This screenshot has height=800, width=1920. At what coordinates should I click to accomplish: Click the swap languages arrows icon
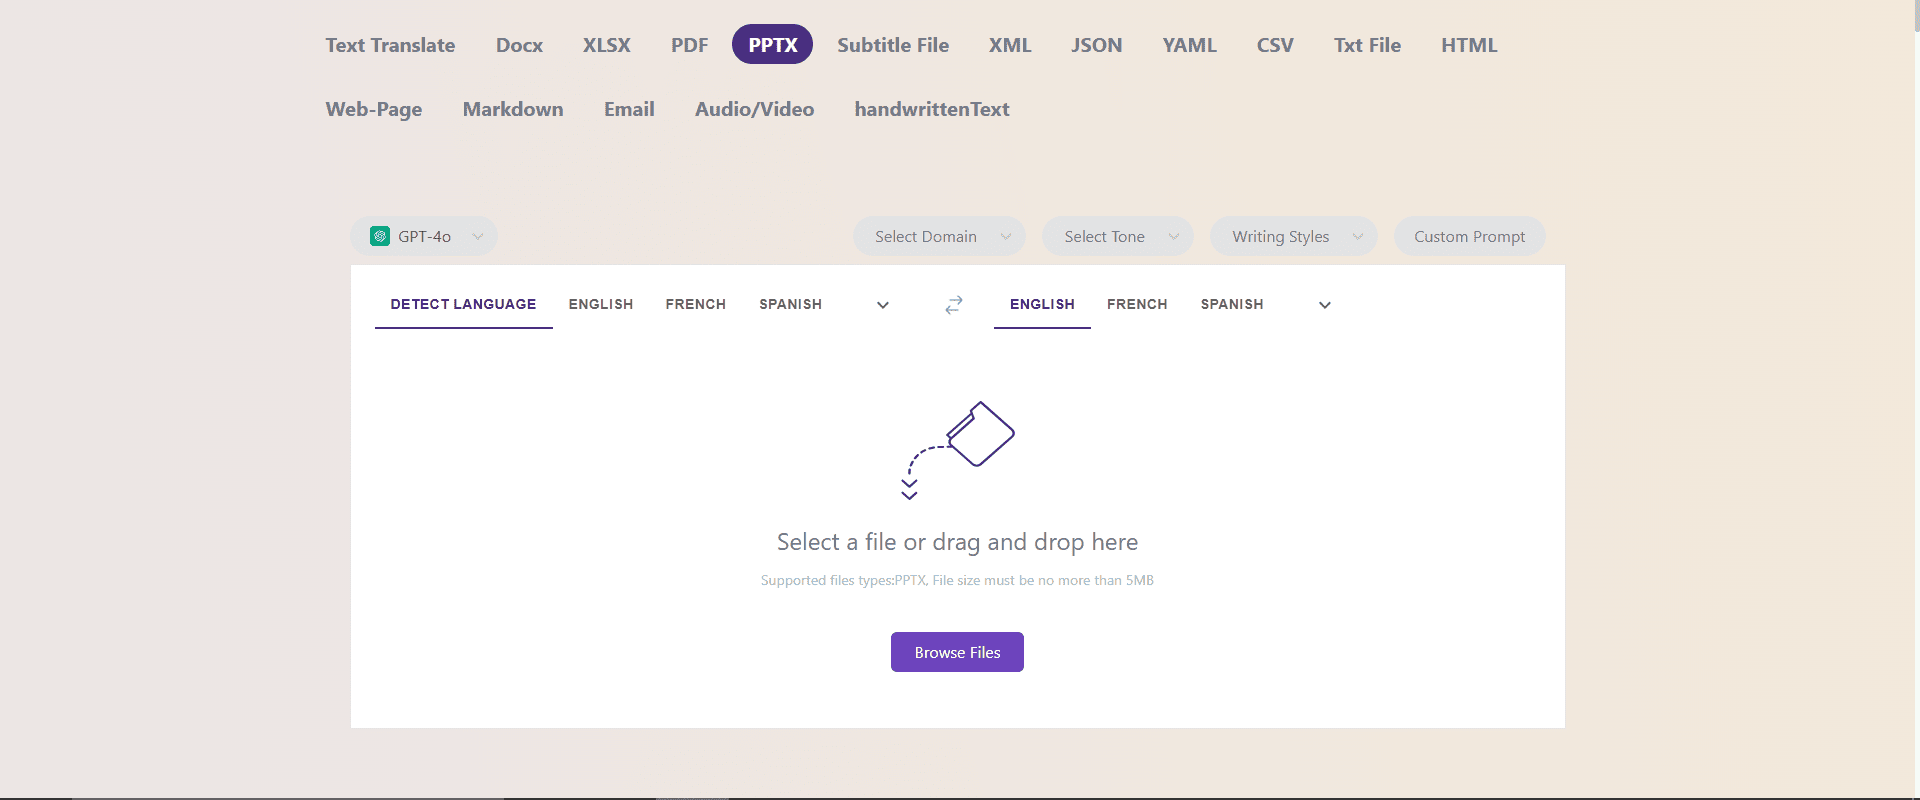click(x=954, y=305)
